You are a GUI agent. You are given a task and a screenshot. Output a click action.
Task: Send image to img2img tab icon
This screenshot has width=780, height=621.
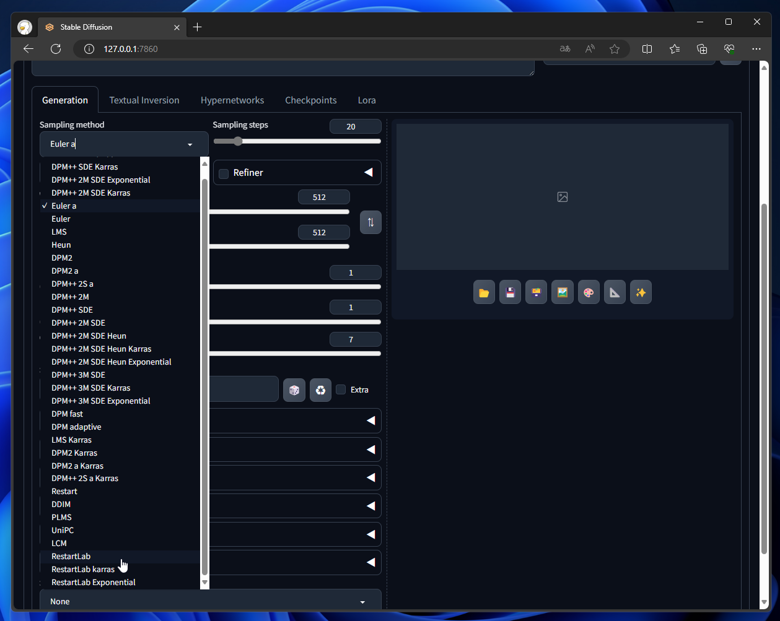(x=563, y=293)
